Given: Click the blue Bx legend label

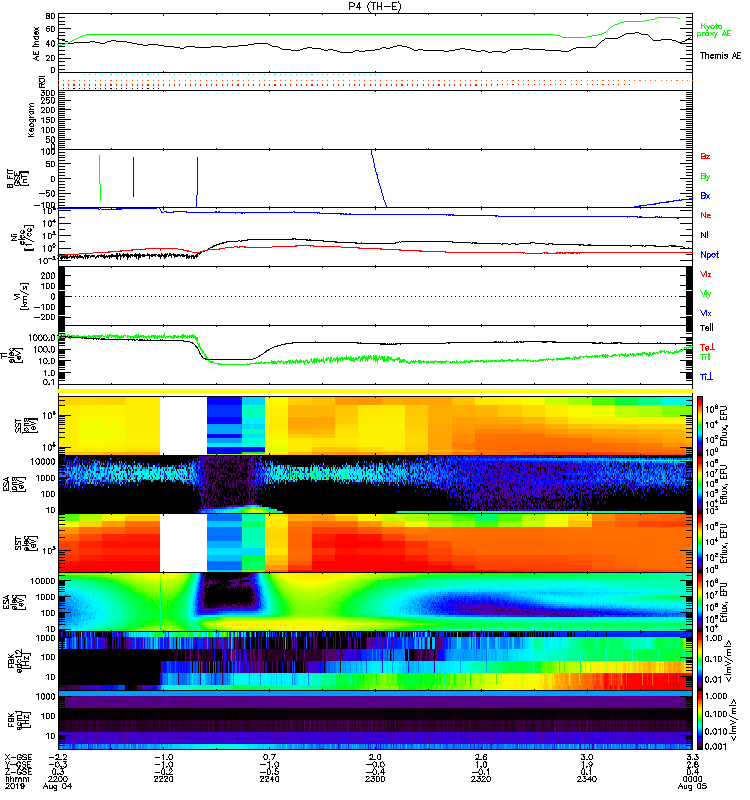Looking at the screenshot, I should (705, 196).
